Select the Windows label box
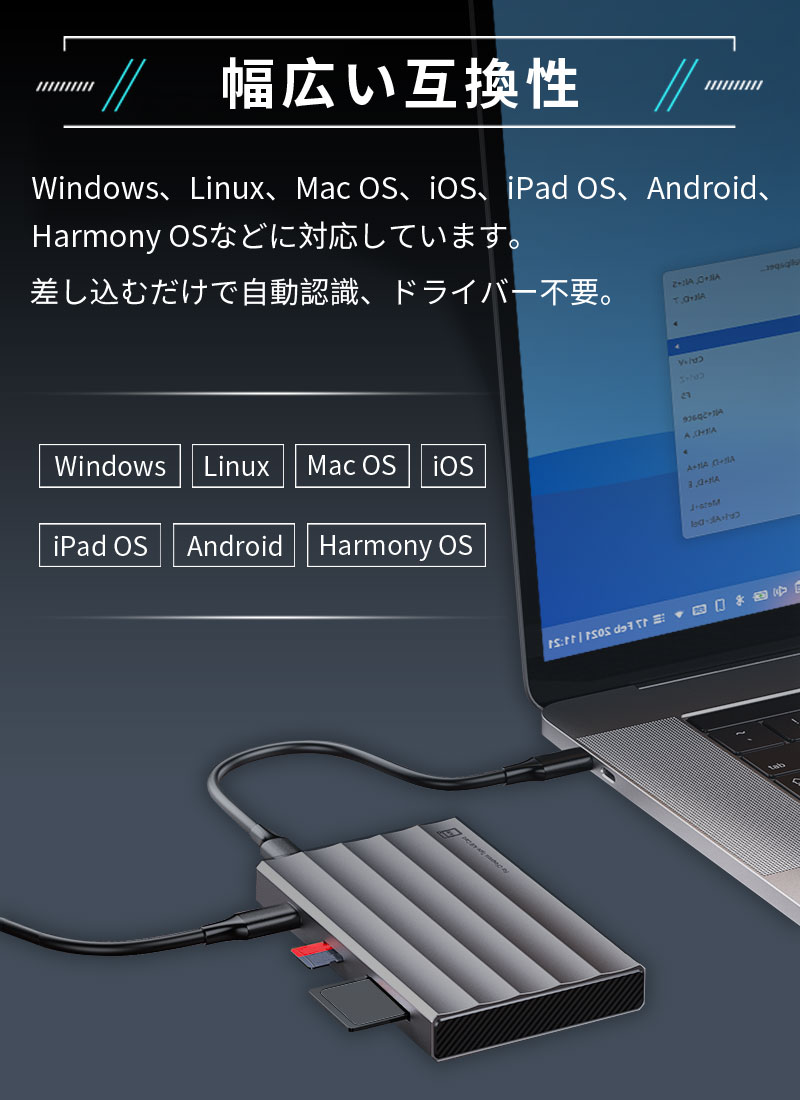The image size is (800, 1100). click(110, 466)
